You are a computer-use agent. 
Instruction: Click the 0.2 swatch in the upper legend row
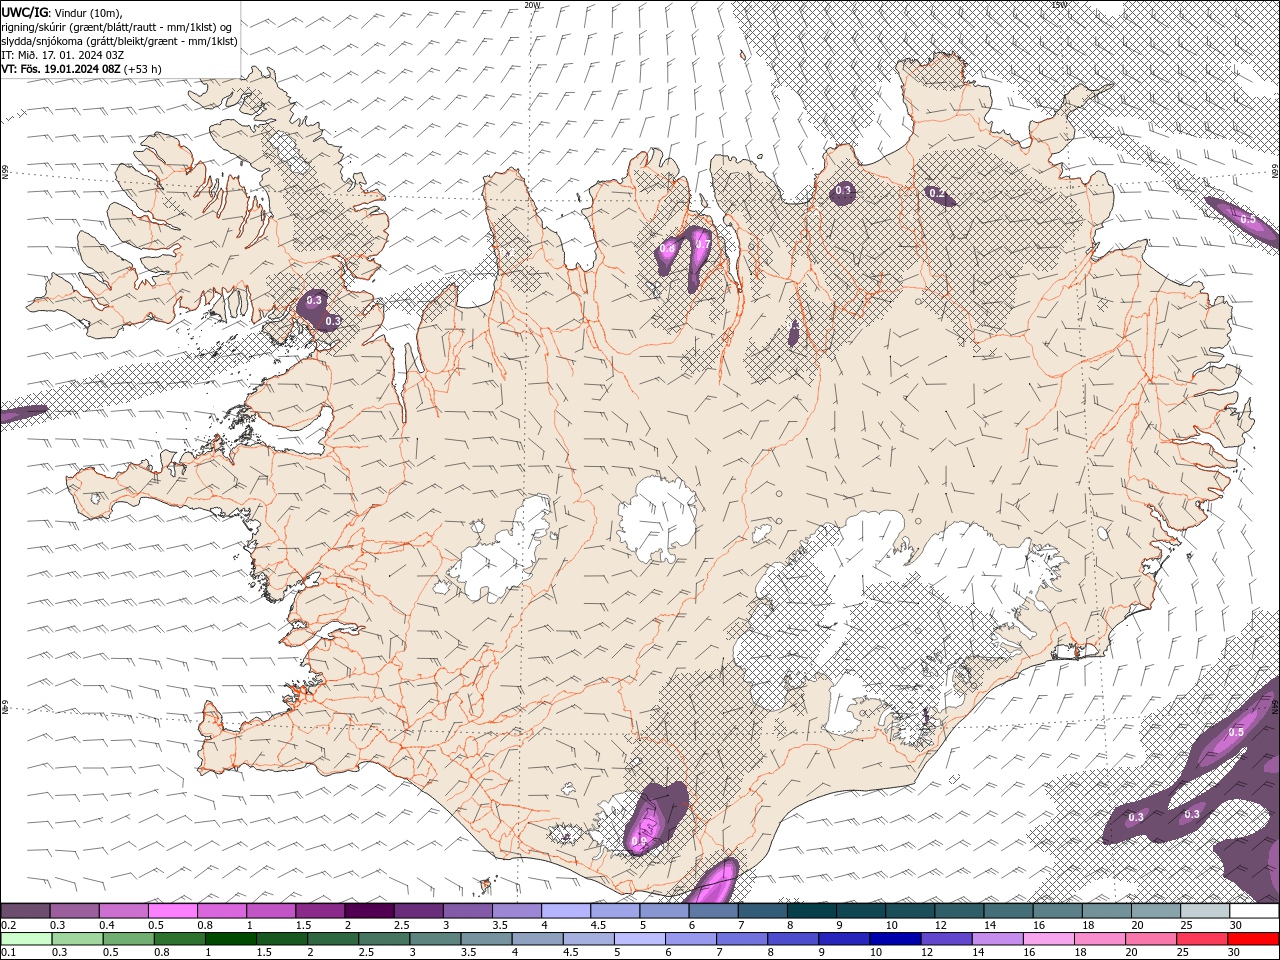pyautogui.click(x=25, y=911)
